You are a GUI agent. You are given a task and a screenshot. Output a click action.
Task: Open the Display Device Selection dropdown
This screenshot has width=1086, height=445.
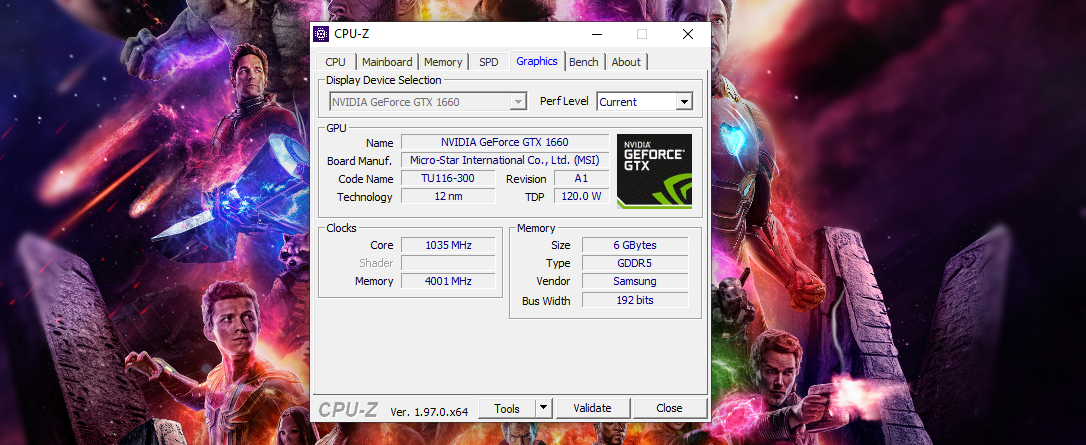(427, 102)
